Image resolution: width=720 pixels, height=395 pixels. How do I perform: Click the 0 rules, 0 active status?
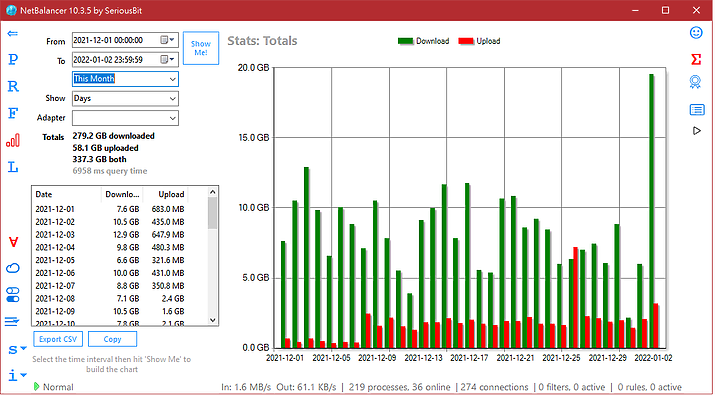click(x=649, y=387)
